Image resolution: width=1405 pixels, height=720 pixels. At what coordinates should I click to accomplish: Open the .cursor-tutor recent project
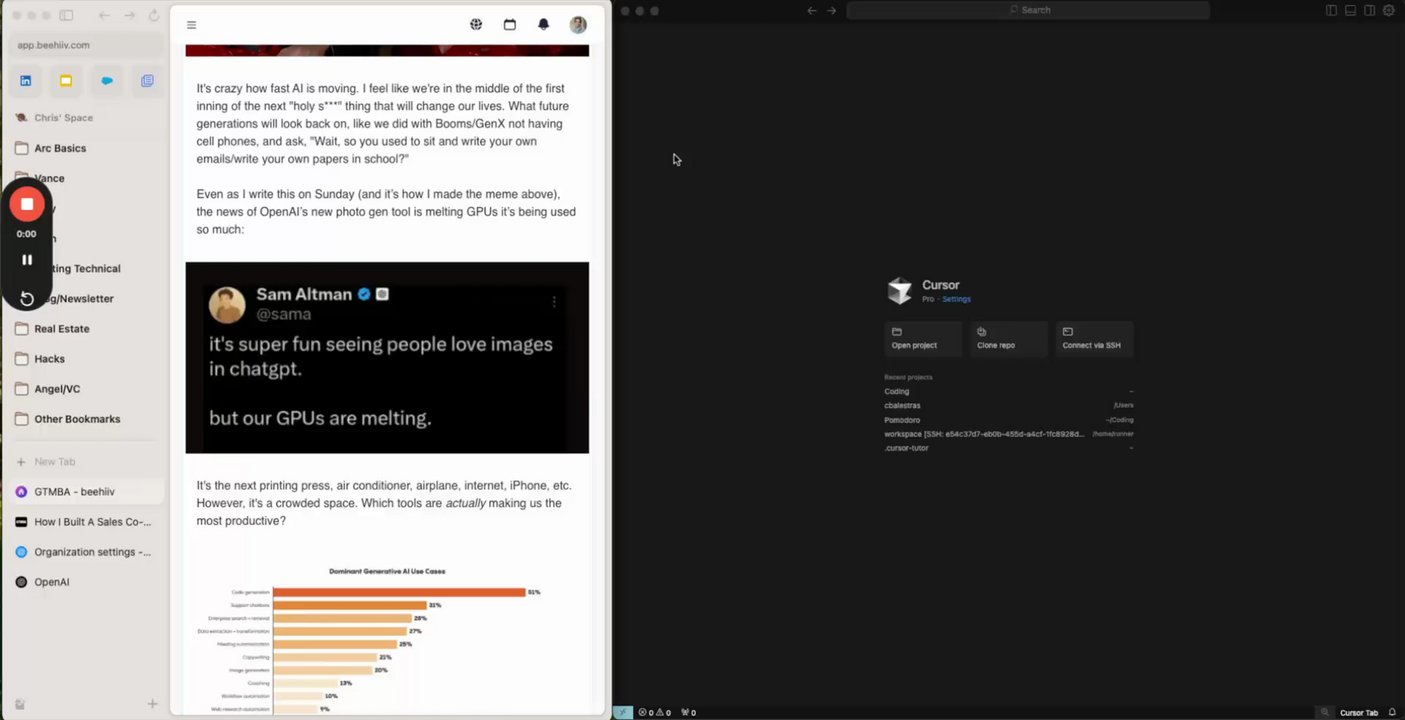pos(1009,448)
